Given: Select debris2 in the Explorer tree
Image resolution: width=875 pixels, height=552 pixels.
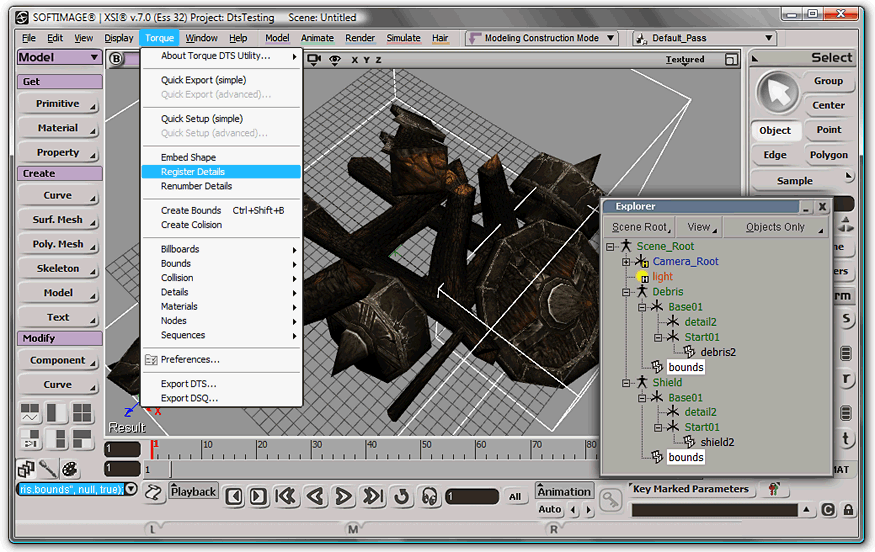Looking at the screenshot, I should point(718,352).
